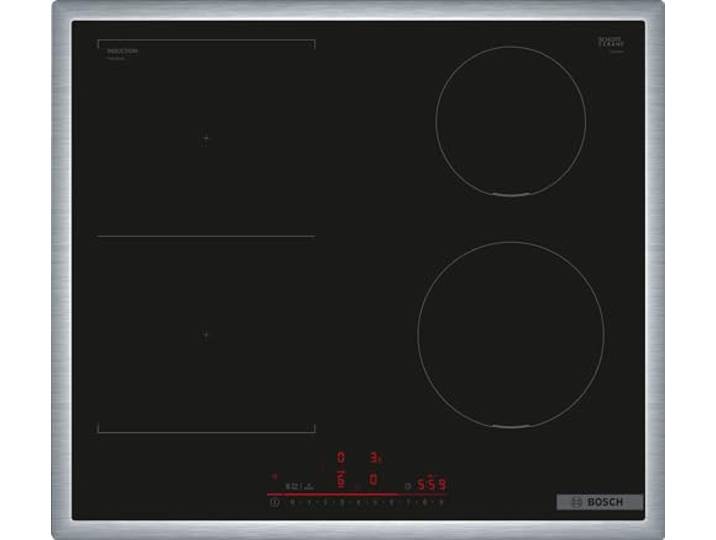
Task: Select the front right zone display showing 0
Action: 373,480
